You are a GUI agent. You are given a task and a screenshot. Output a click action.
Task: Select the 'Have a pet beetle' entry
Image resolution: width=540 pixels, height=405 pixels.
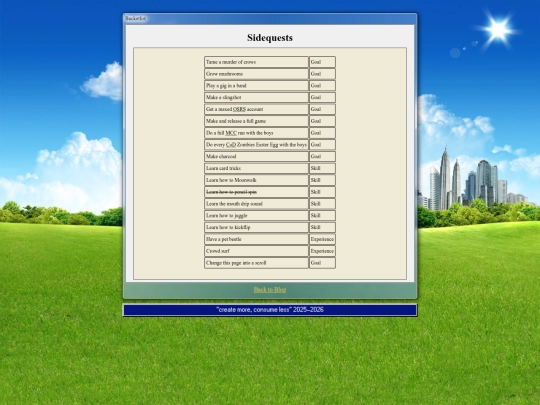(256, 239)
